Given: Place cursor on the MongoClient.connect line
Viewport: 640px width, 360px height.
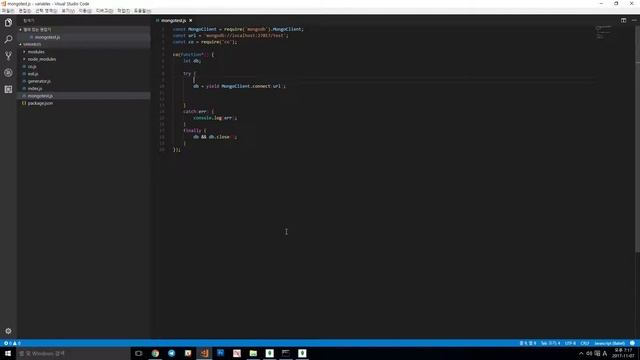Looking at the screenshot, I should pyautogui.click(x=239, y=86).
